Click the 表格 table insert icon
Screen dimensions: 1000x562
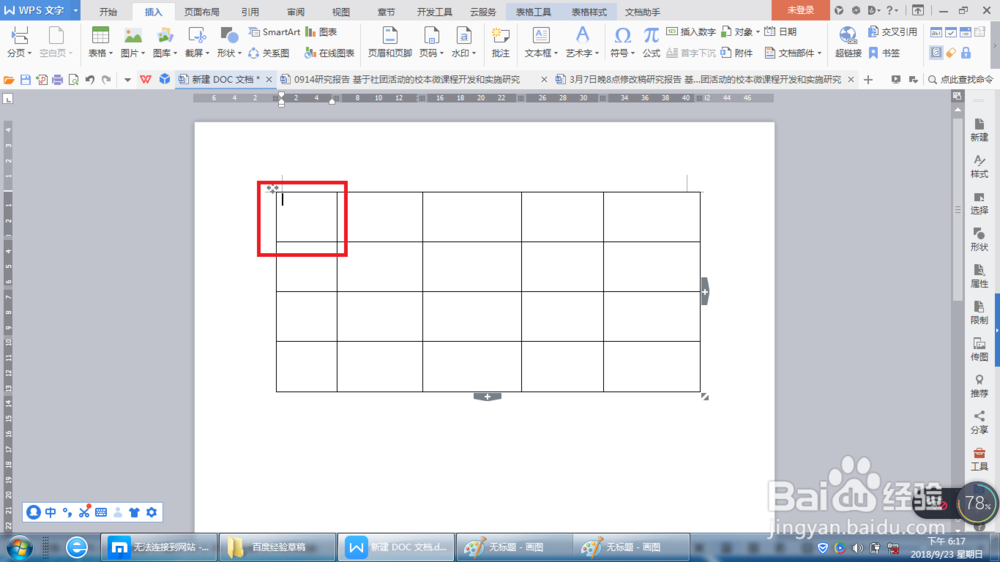[100, 36]
